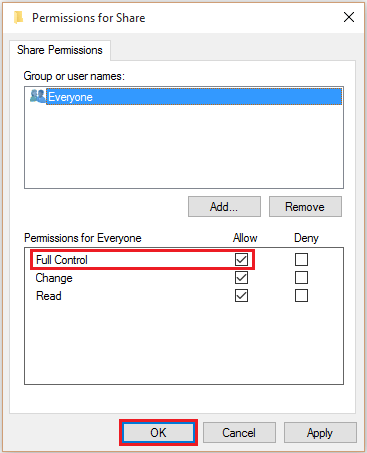Screen dimensions: 367x453
Task: Select the Share Permissions tab
Action: [60, 50]
